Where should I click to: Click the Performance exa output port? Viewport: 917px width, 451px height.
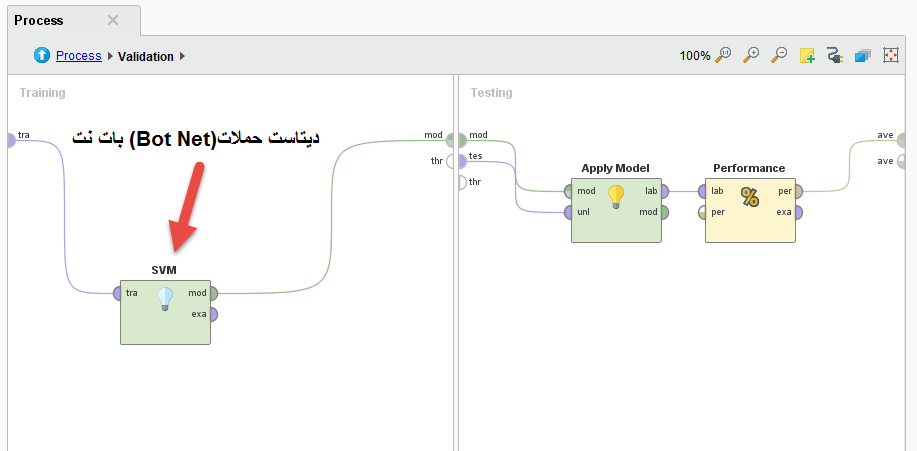click(798, 212)
